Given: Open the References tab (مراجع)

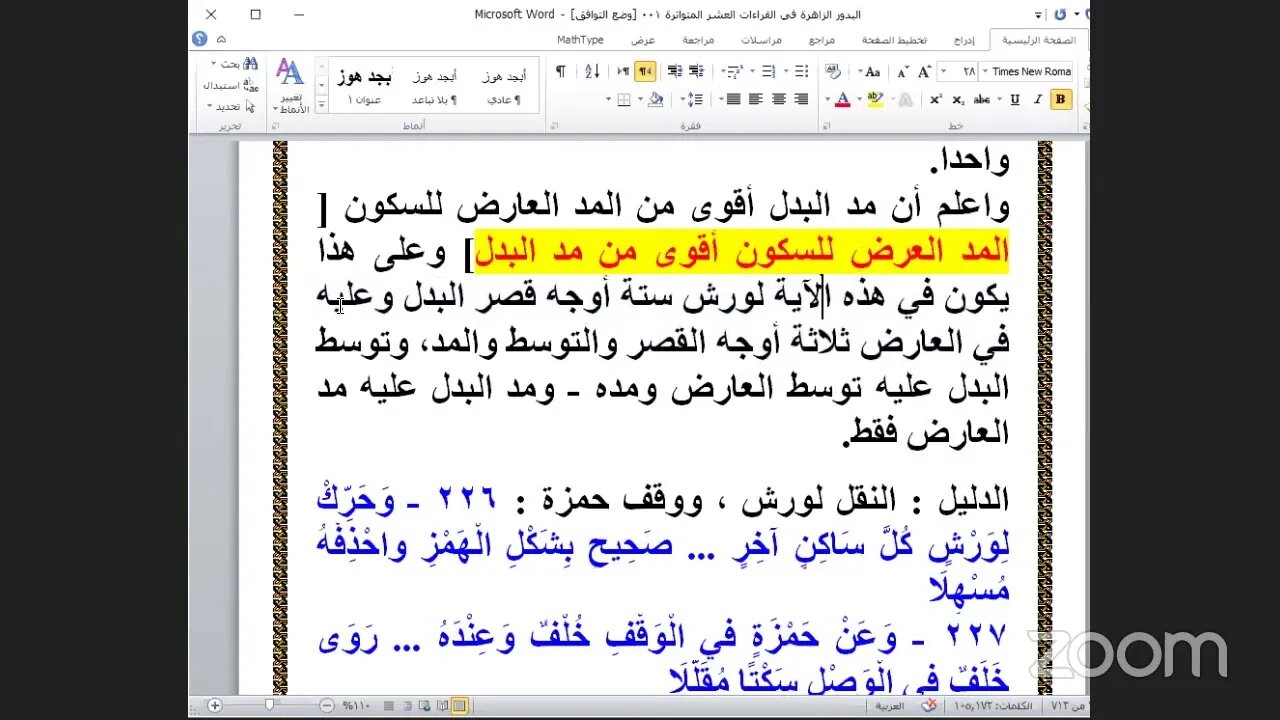Looking at the screenshot, I should coord(822,40).
